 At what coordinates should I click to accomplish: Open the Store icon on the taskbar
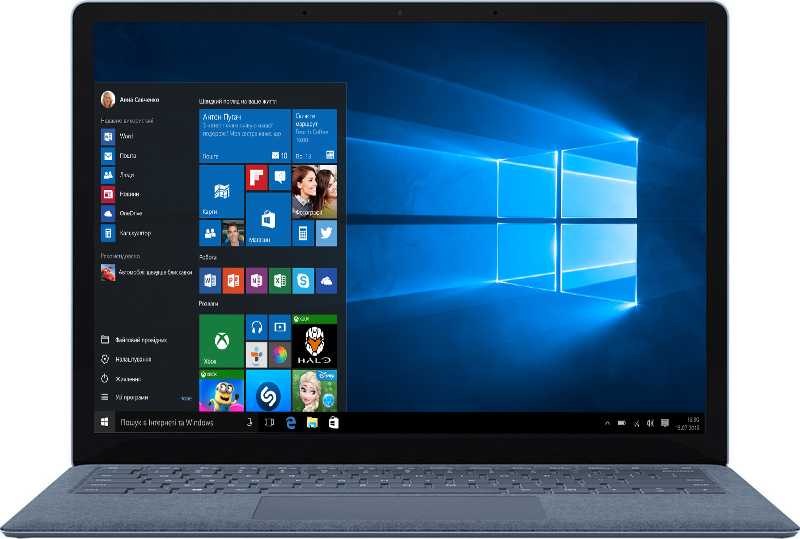(334, 423)
